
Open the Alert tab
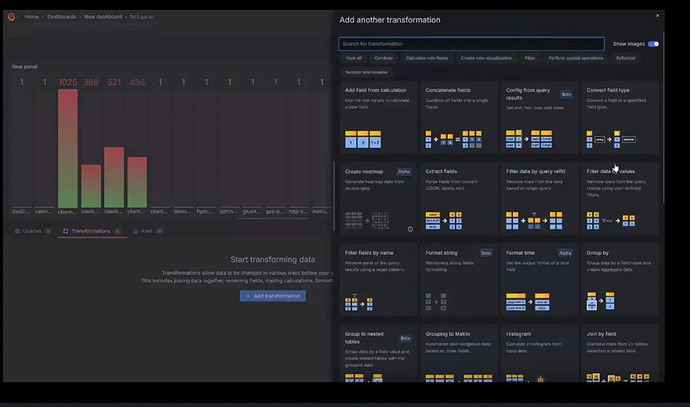(145, 231)
